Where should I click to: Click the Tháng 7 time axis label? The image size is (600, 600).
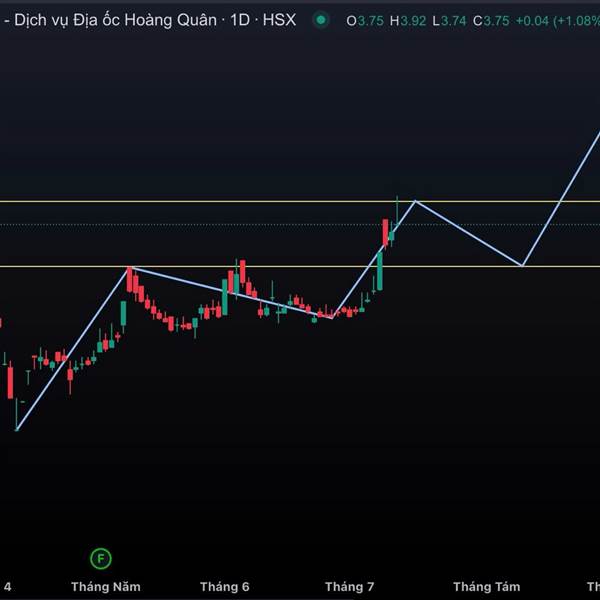[349, 587]
